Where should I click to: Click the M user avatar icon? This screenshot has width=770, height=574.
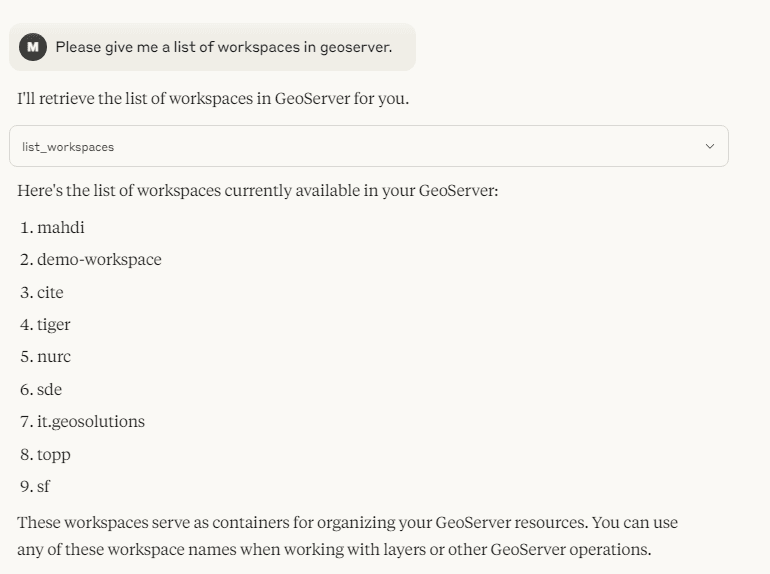coord(33,47)
